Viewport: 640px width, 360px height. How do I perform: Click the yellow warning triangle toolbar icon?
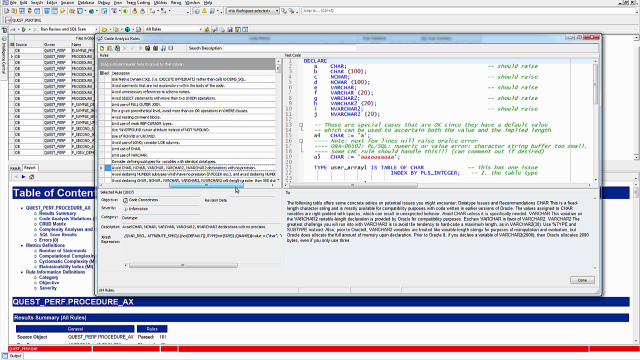pos(204,11)
